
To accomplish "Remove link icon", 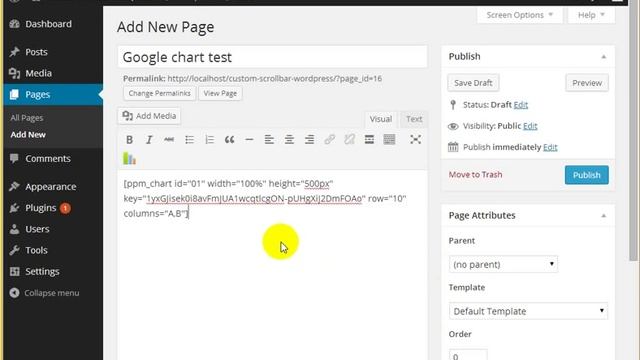I will click(349, 140).
